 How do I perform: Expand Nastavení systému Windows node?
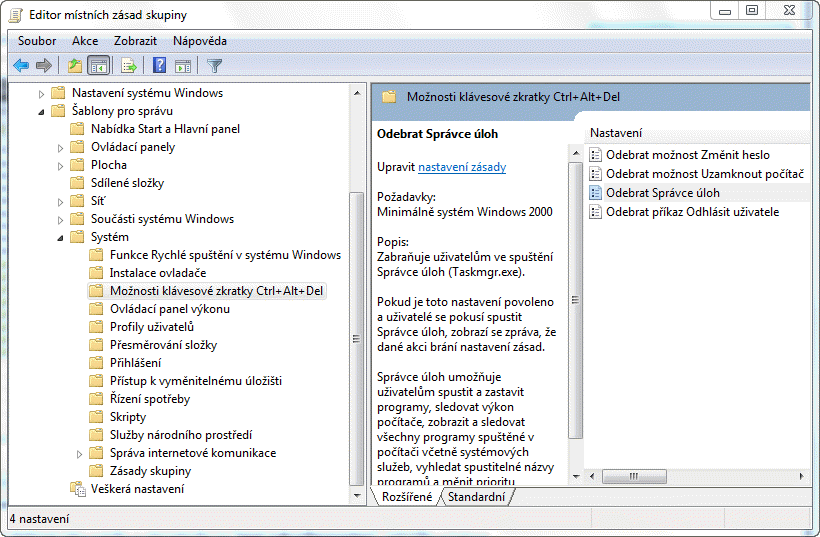pos(41,94)
